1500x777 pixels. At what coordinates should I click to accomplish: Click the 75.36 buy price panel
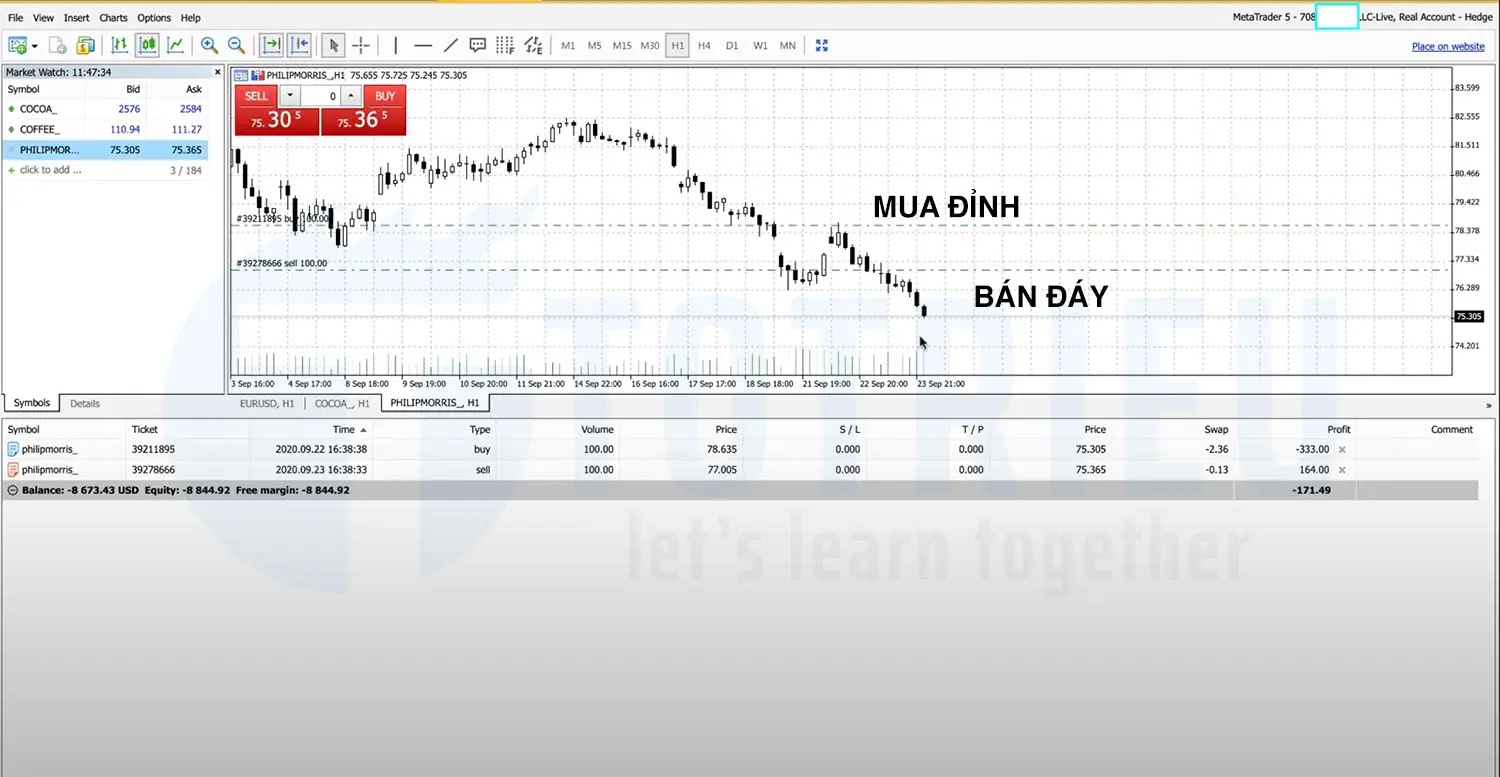point(364,120)
